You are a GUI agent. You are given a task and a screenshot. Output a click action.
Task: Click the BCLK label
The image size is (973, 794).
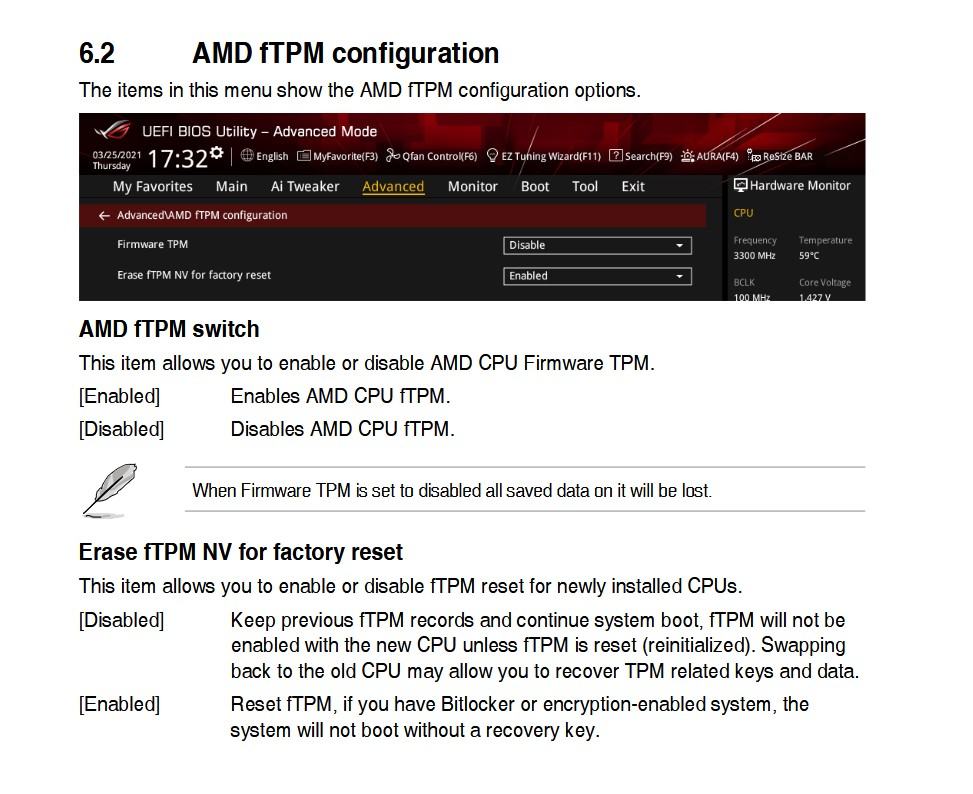pos(744,282)
